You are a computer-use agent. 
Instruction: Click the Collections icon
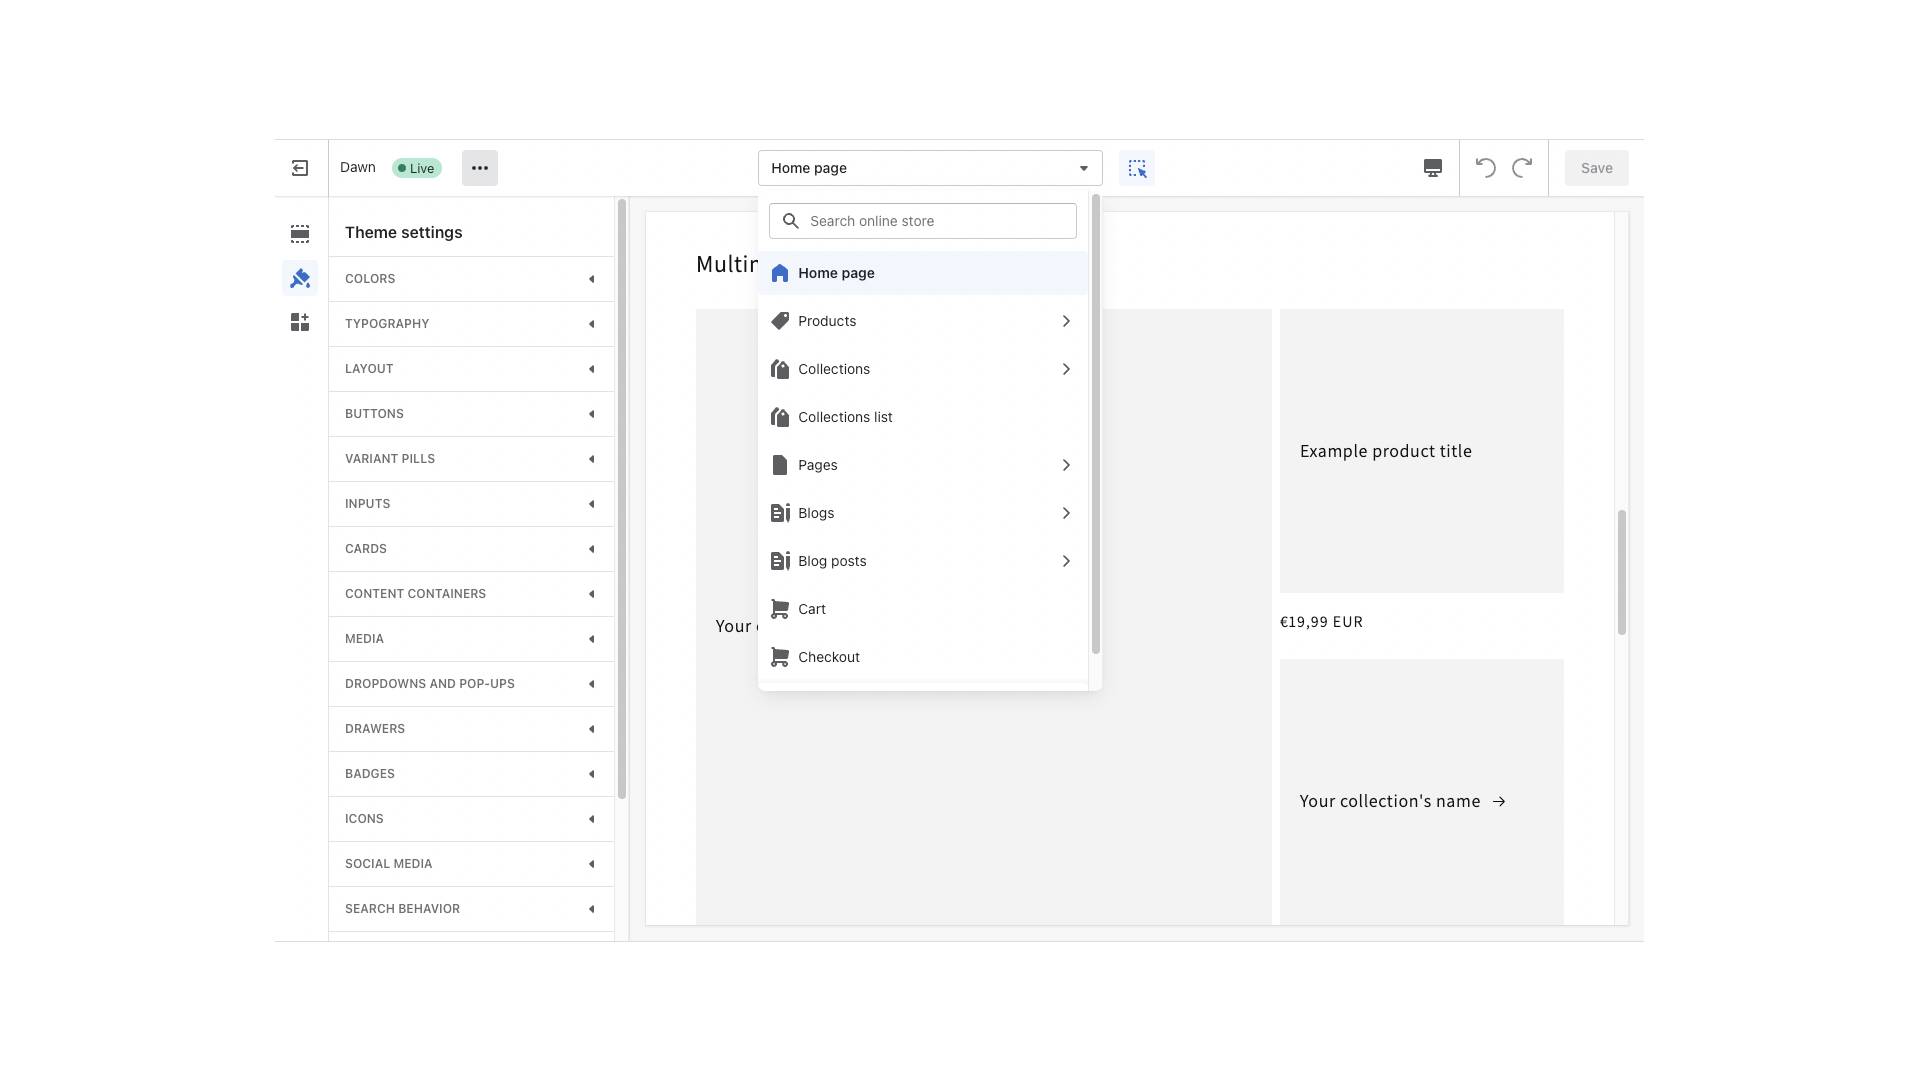coord(780,369)
